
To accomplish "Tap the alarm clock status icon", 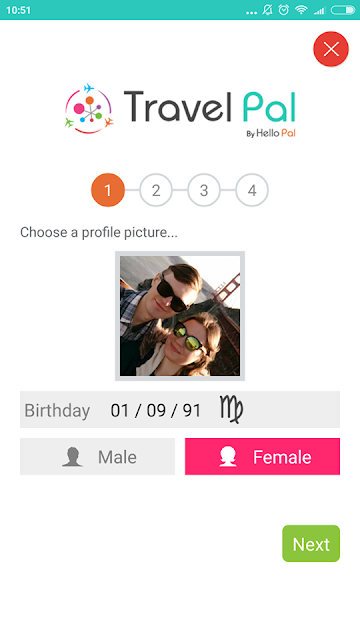I will point(284,10).
